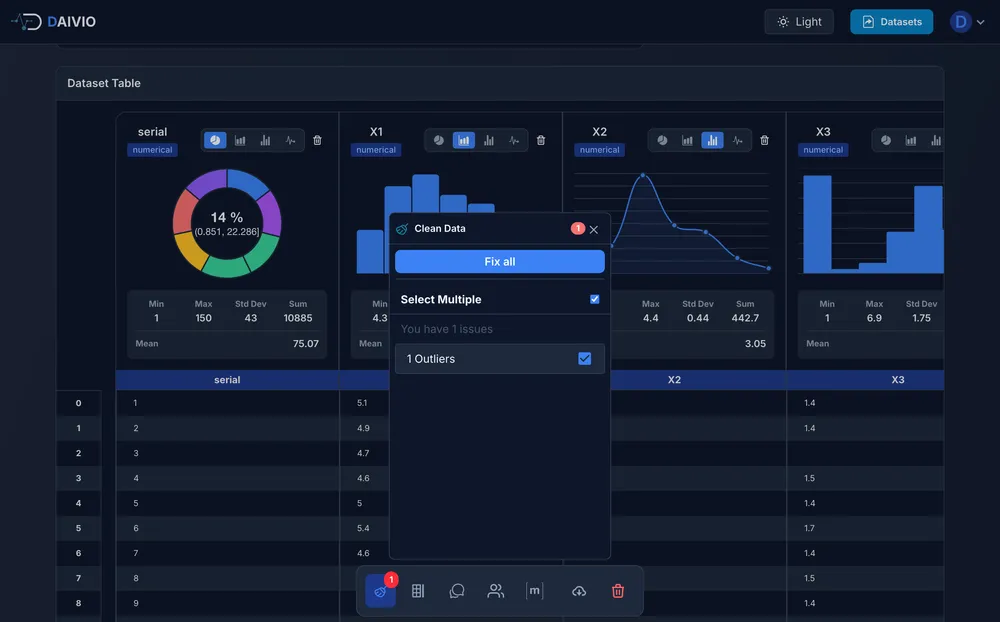The height and width of the screenshot is (622, 1000).
Task: Switch to Light theme
Action: [798, 20]
